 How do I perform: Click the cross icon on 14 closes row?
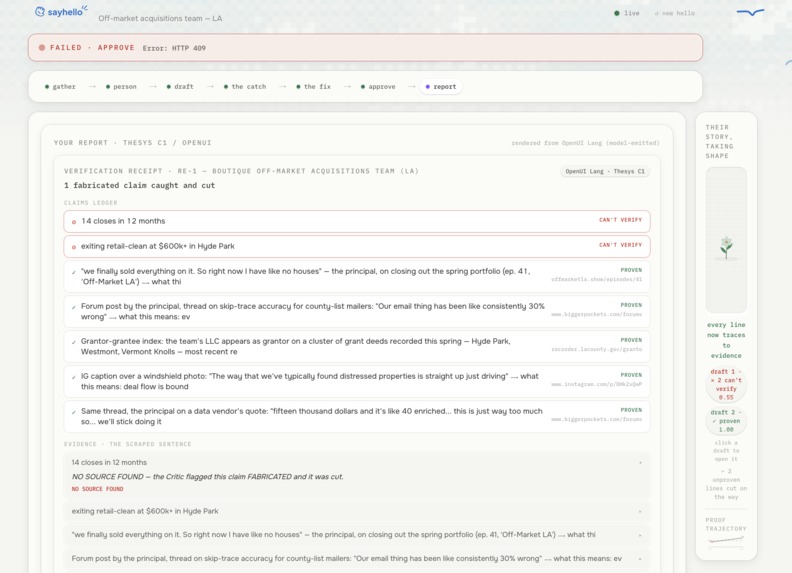click(x=74, y=222)
